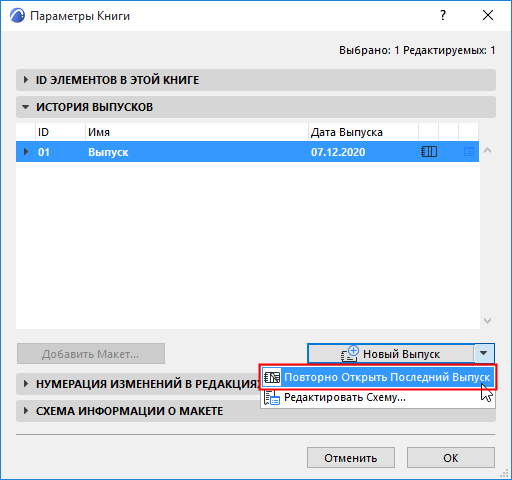Choose Повторно Открыть Последний Выпуск

tap(378, 377)
